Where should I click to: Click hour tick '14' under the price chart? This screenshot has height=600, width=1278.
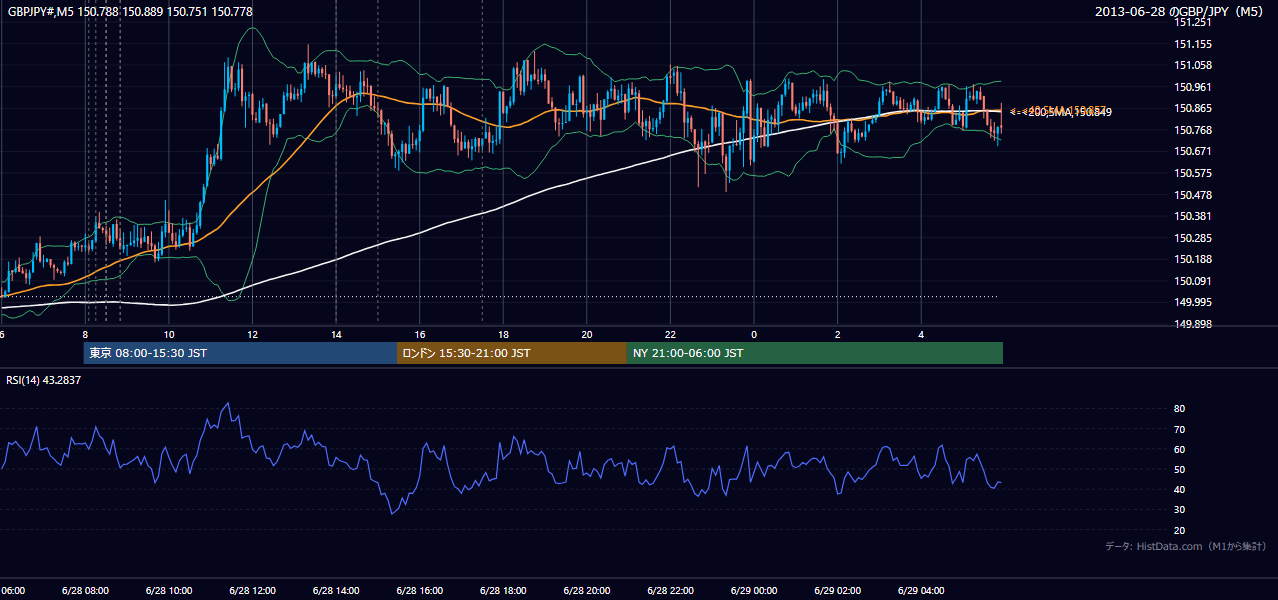coord(336,334)
